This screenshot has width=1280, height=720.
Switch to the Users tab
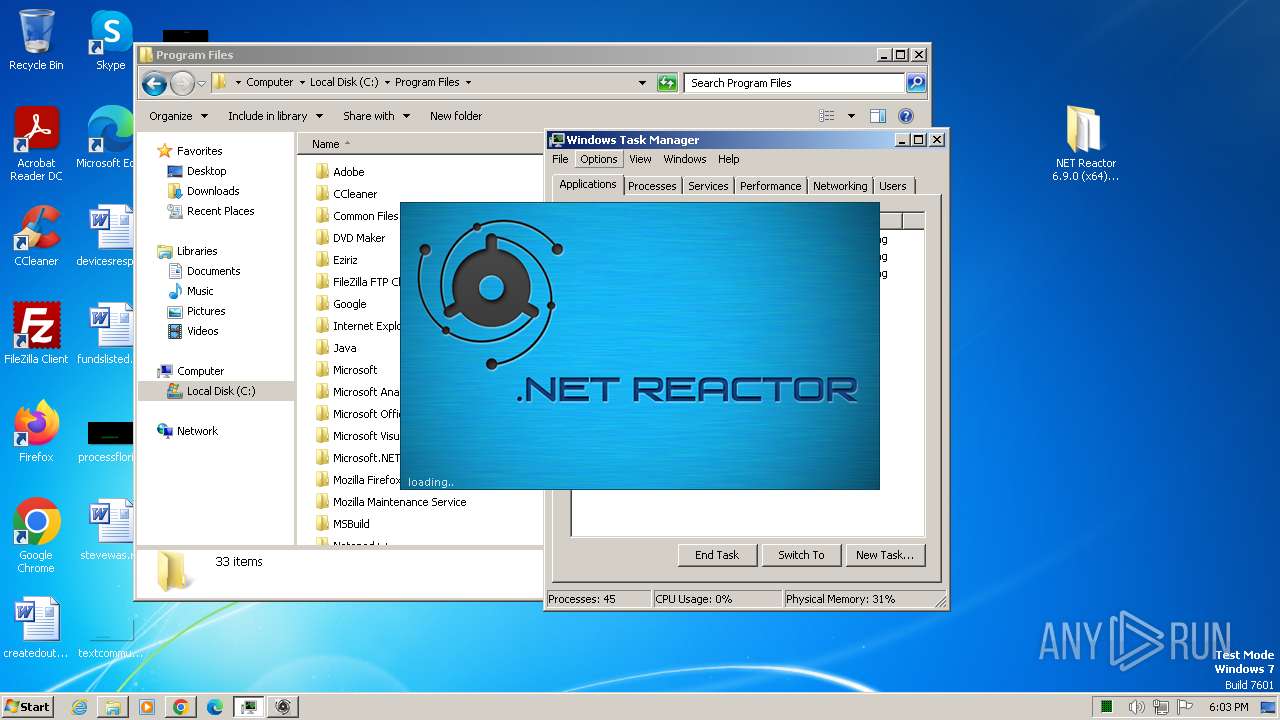click(893, 186)
